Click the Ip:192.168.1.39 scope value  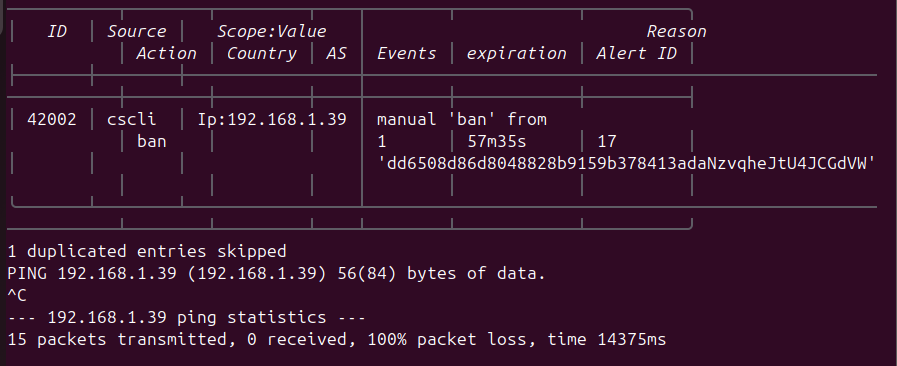pyautogui.click(x=272, y=120)
